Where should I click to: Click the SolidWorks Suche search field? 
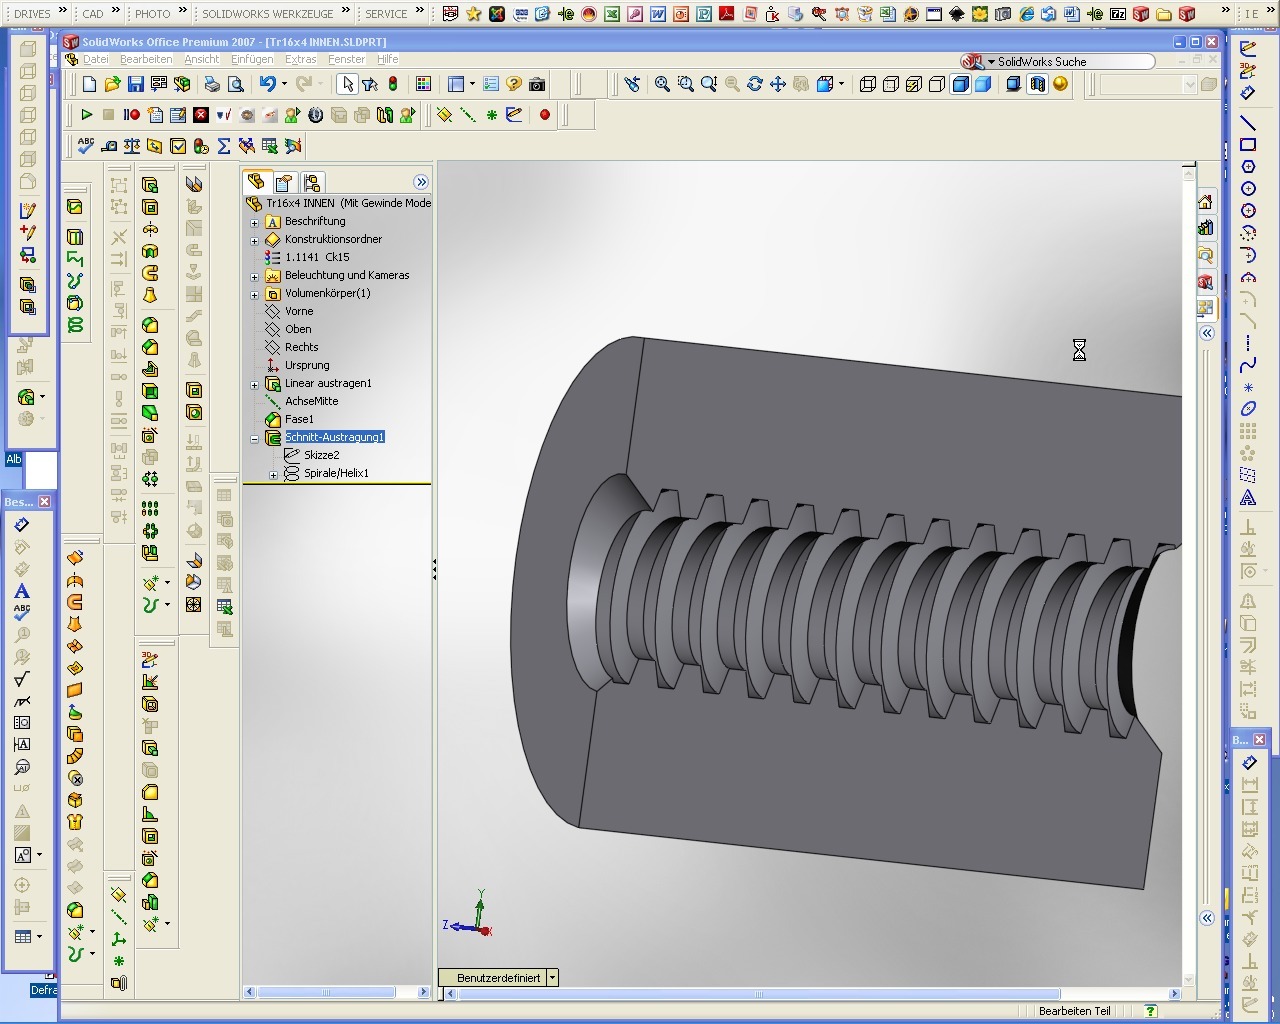[1070, 61]
